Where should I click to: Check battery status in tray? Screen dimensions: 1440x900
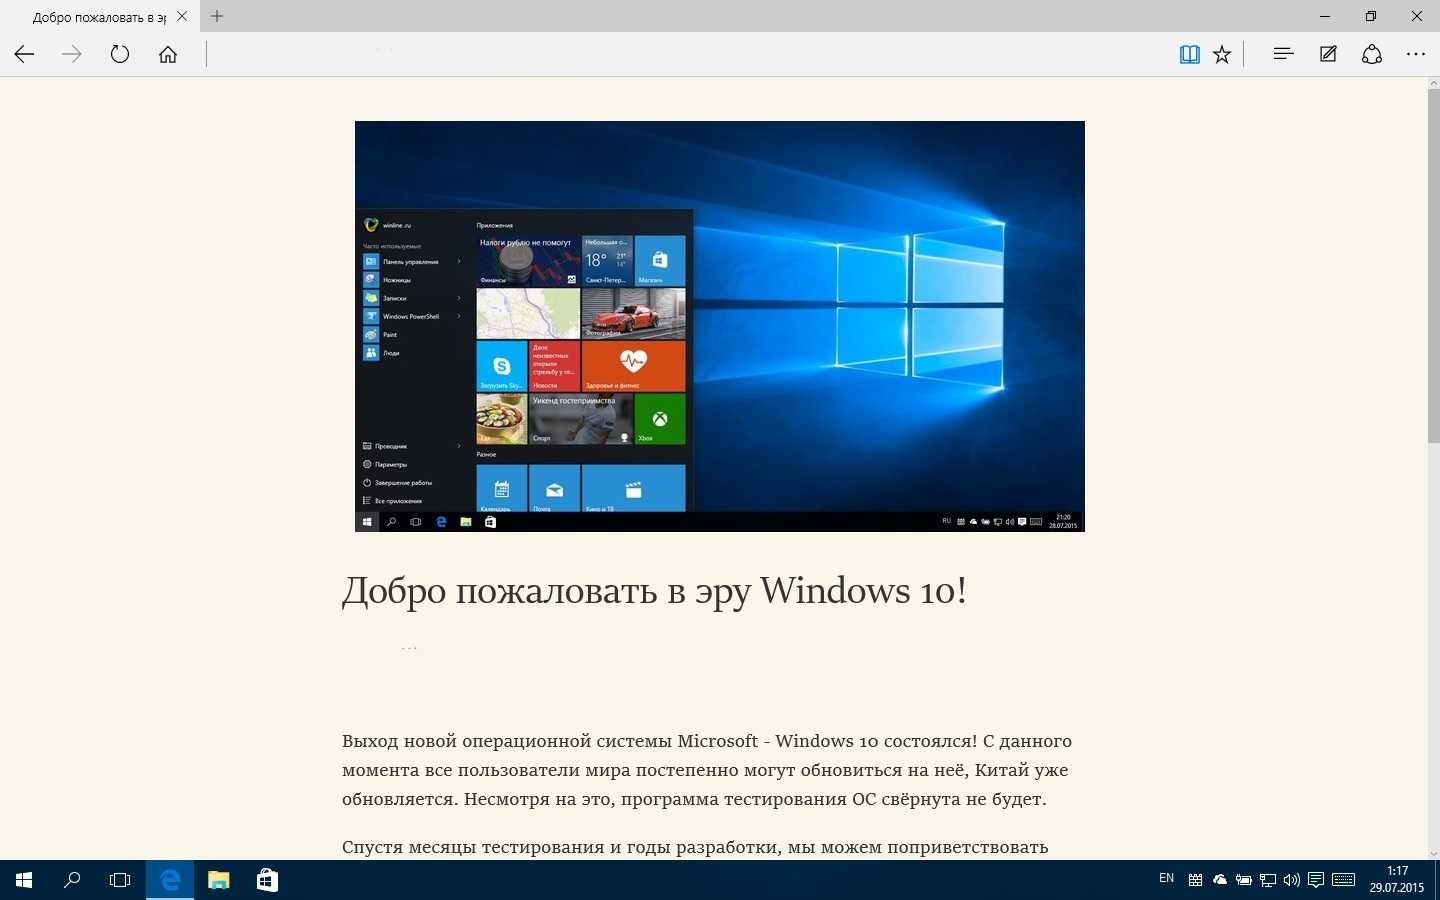pyautogui.click(x=1244, y=880)
